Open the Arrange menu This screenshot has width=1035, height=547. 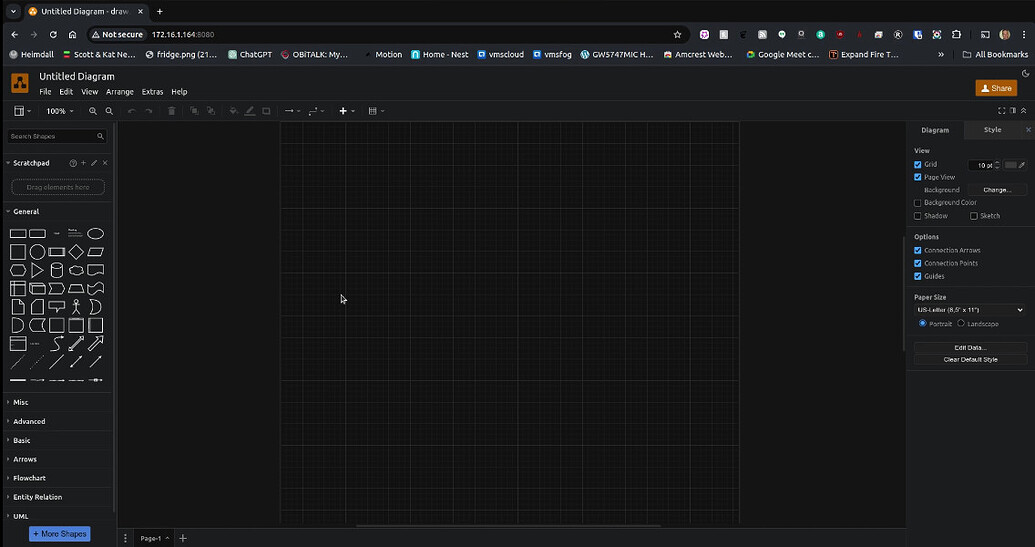[119, 92]
